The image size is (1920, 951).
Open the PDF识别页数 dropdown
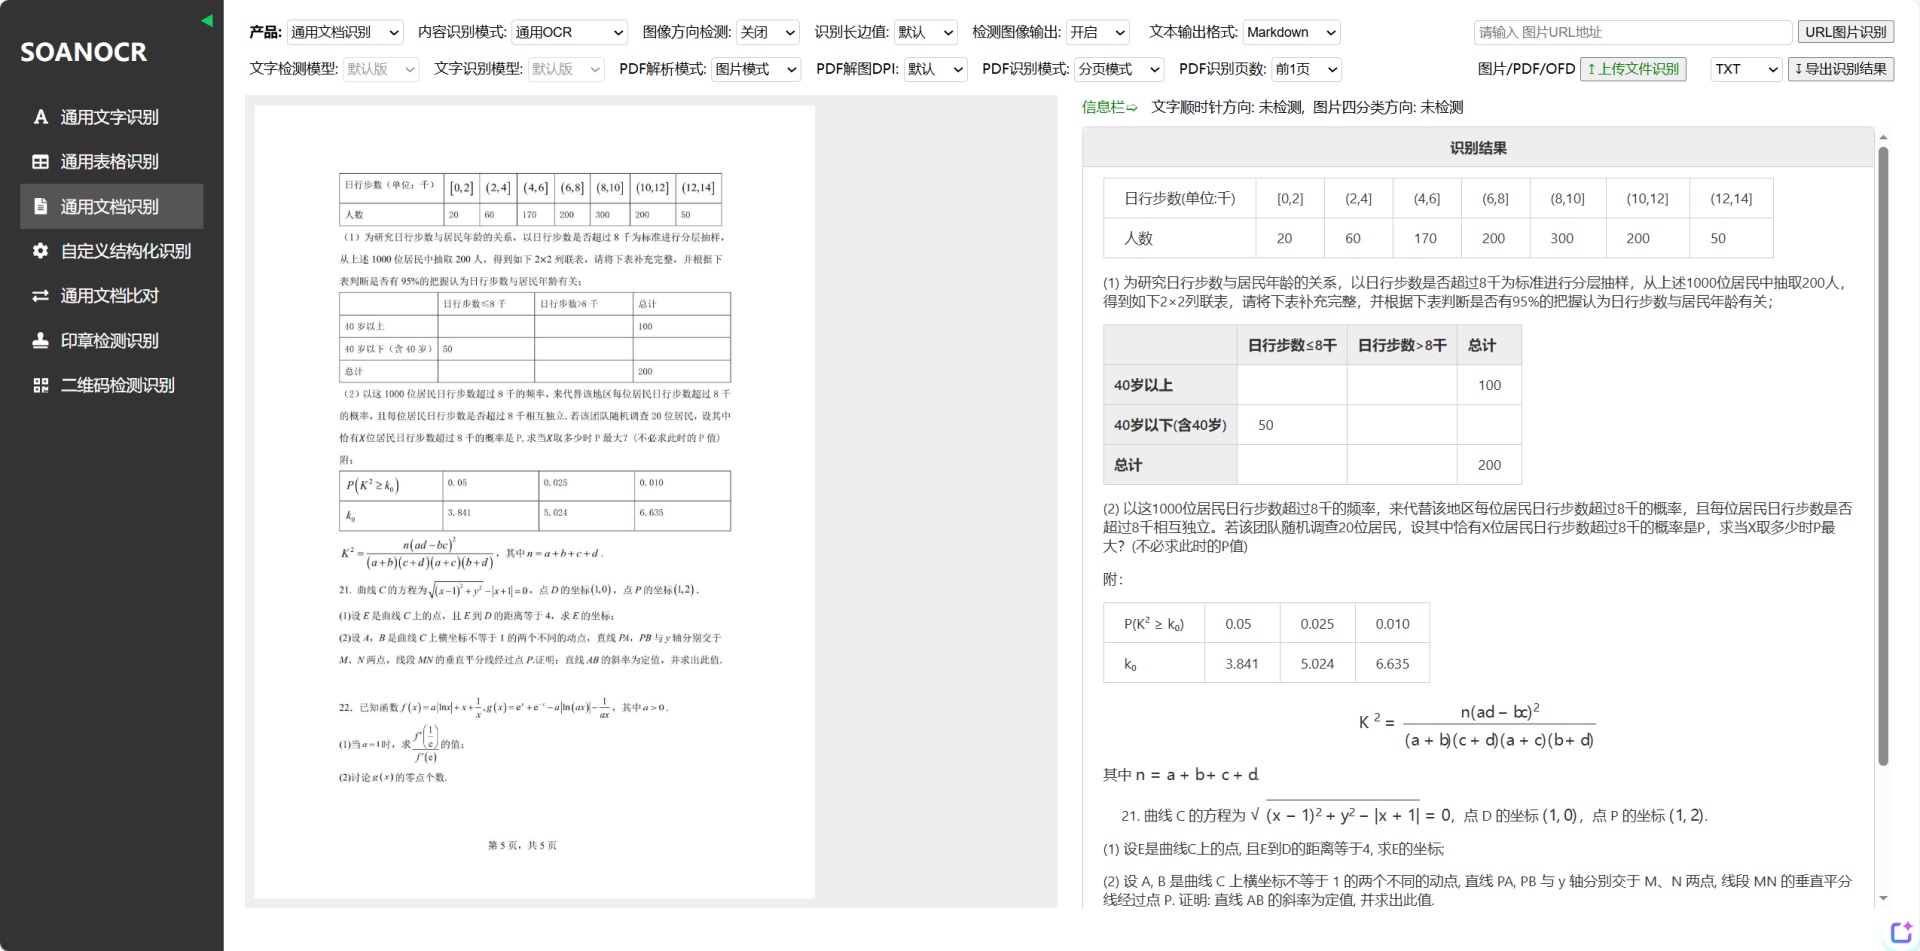pos(1305,69)
